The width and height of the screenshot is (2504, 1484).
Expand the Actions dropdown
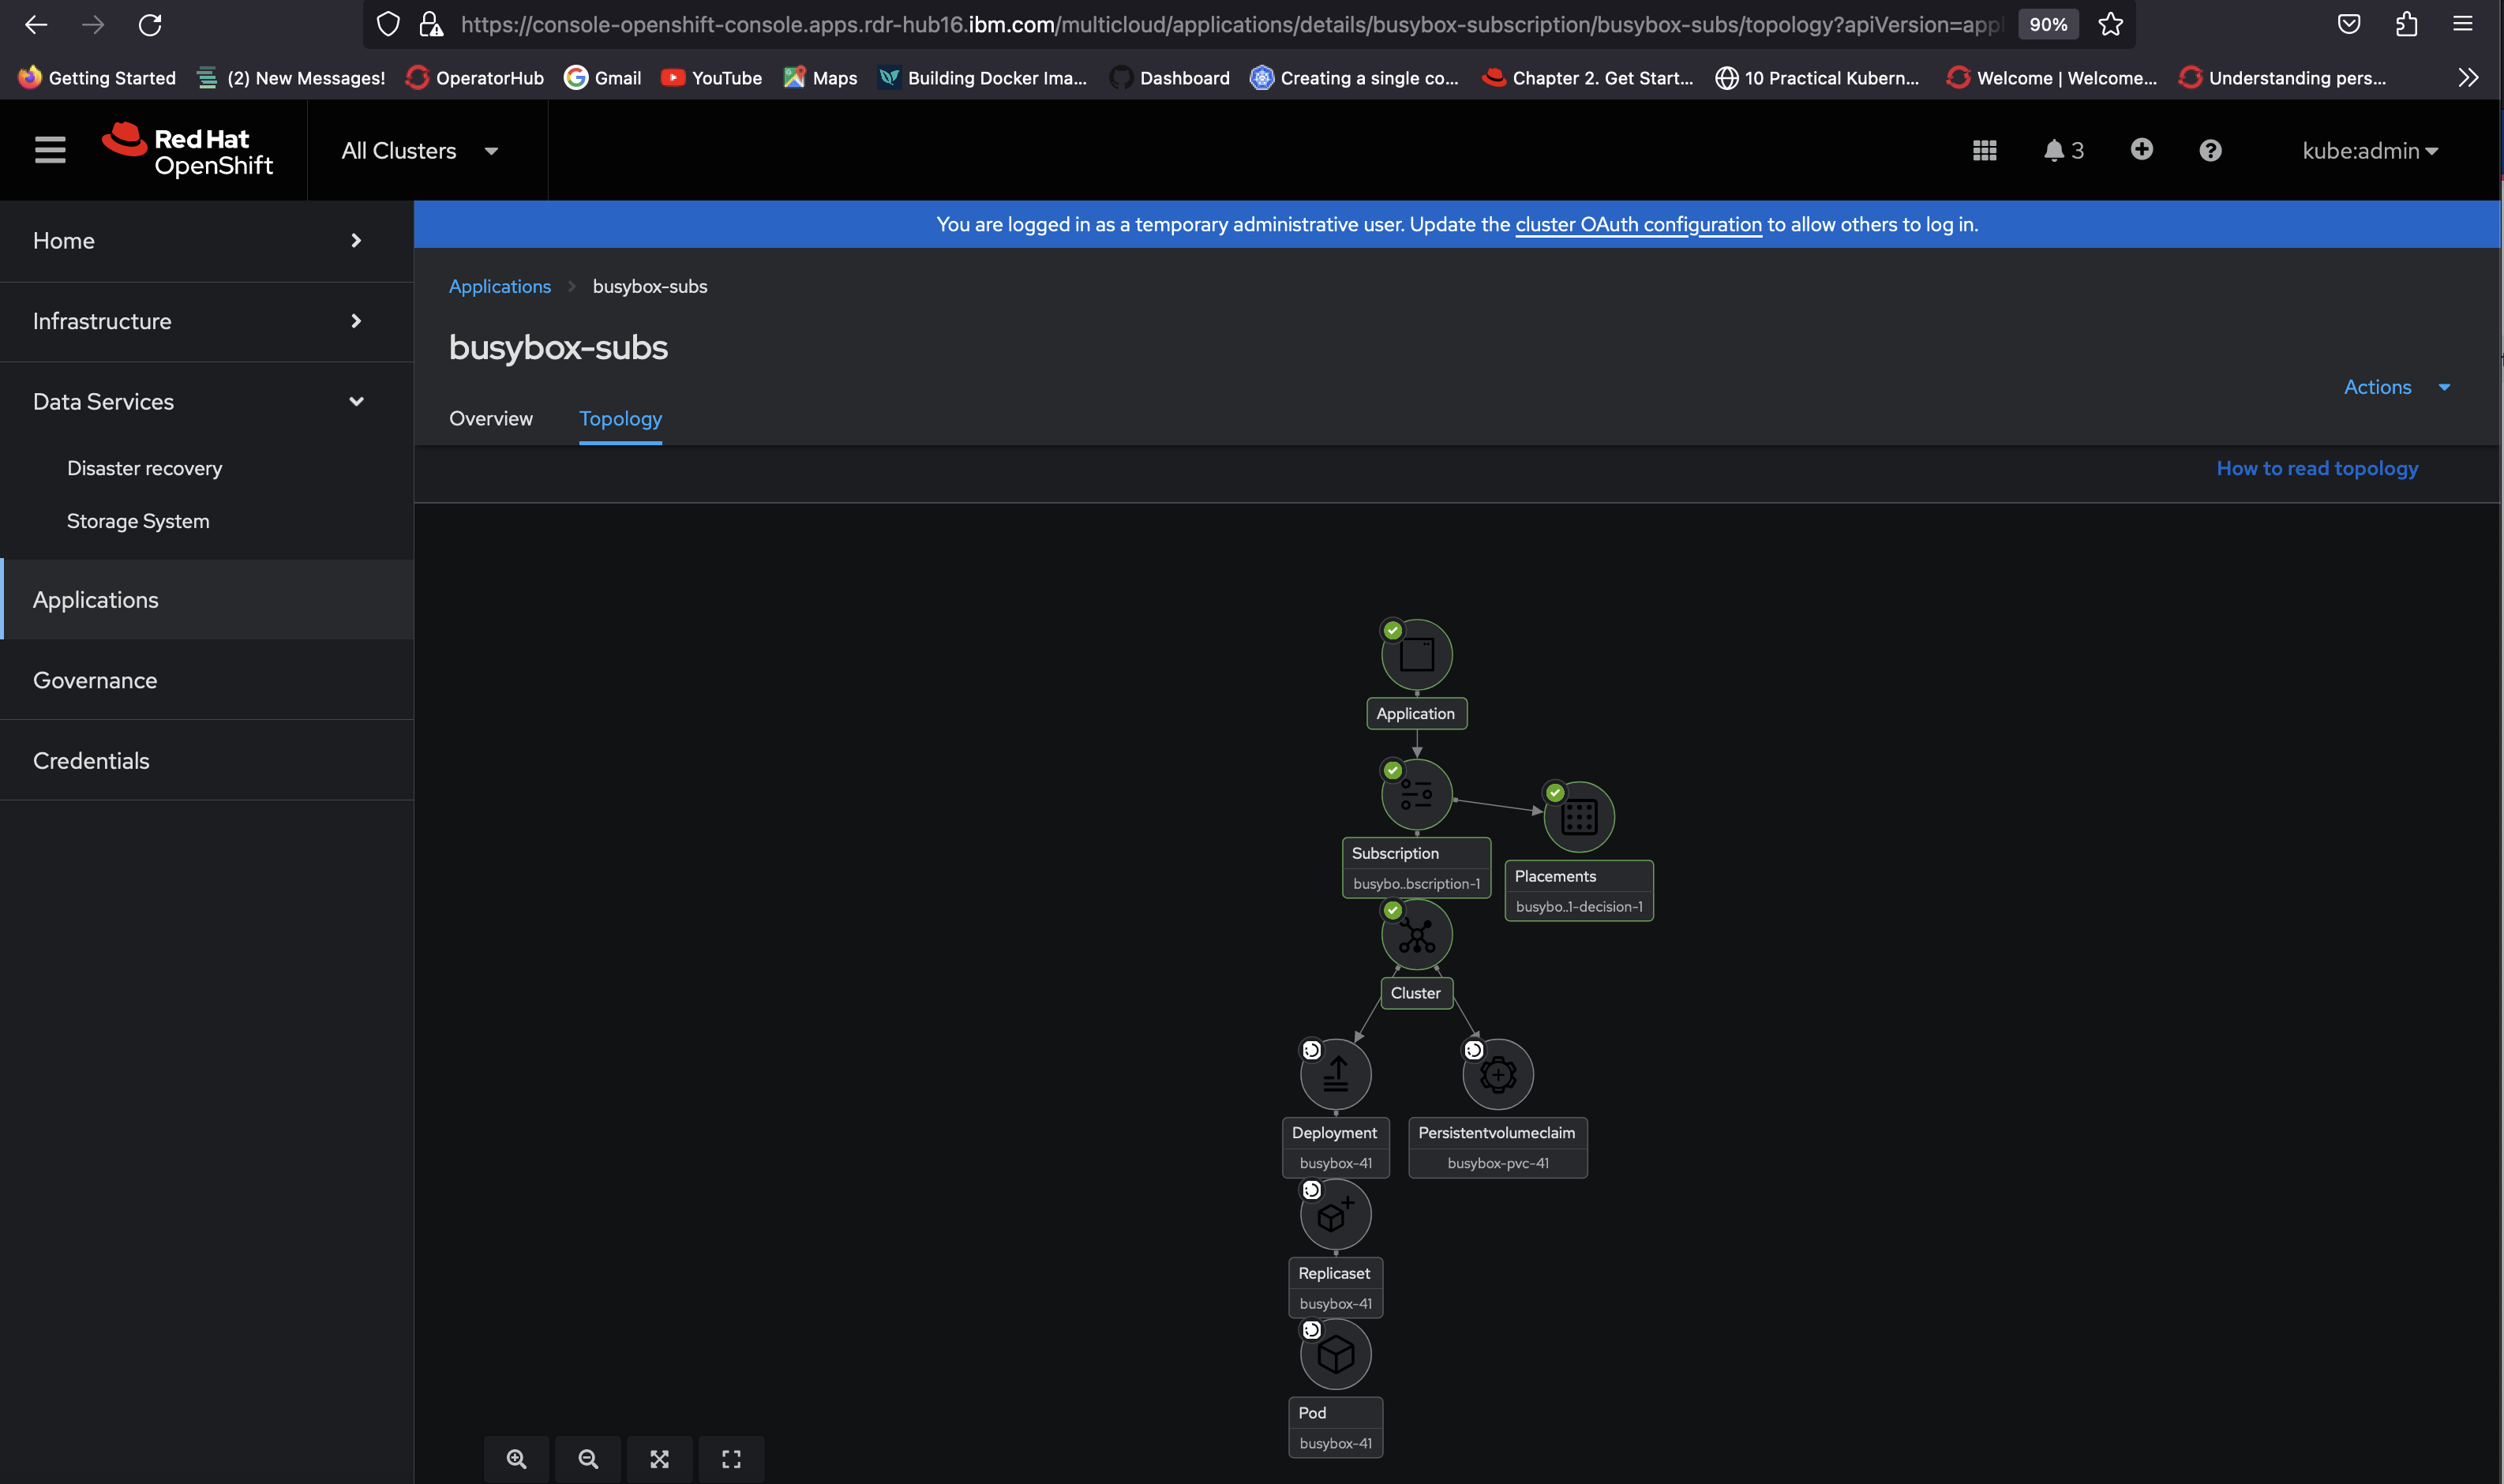click(2396, 387)
